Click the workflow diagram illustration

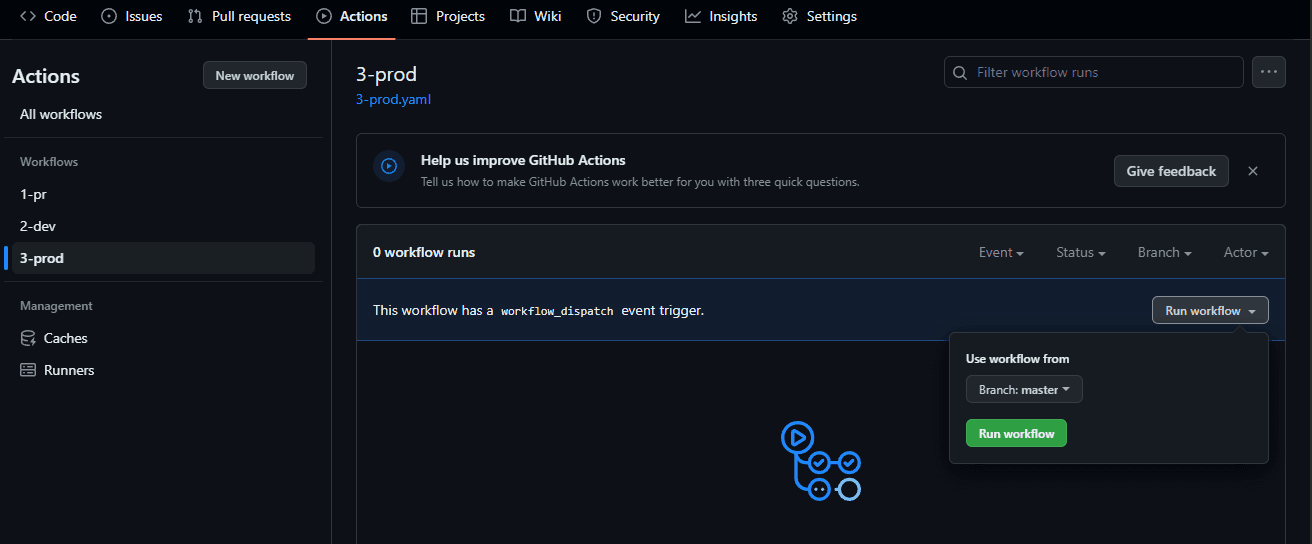pos(821,461)
